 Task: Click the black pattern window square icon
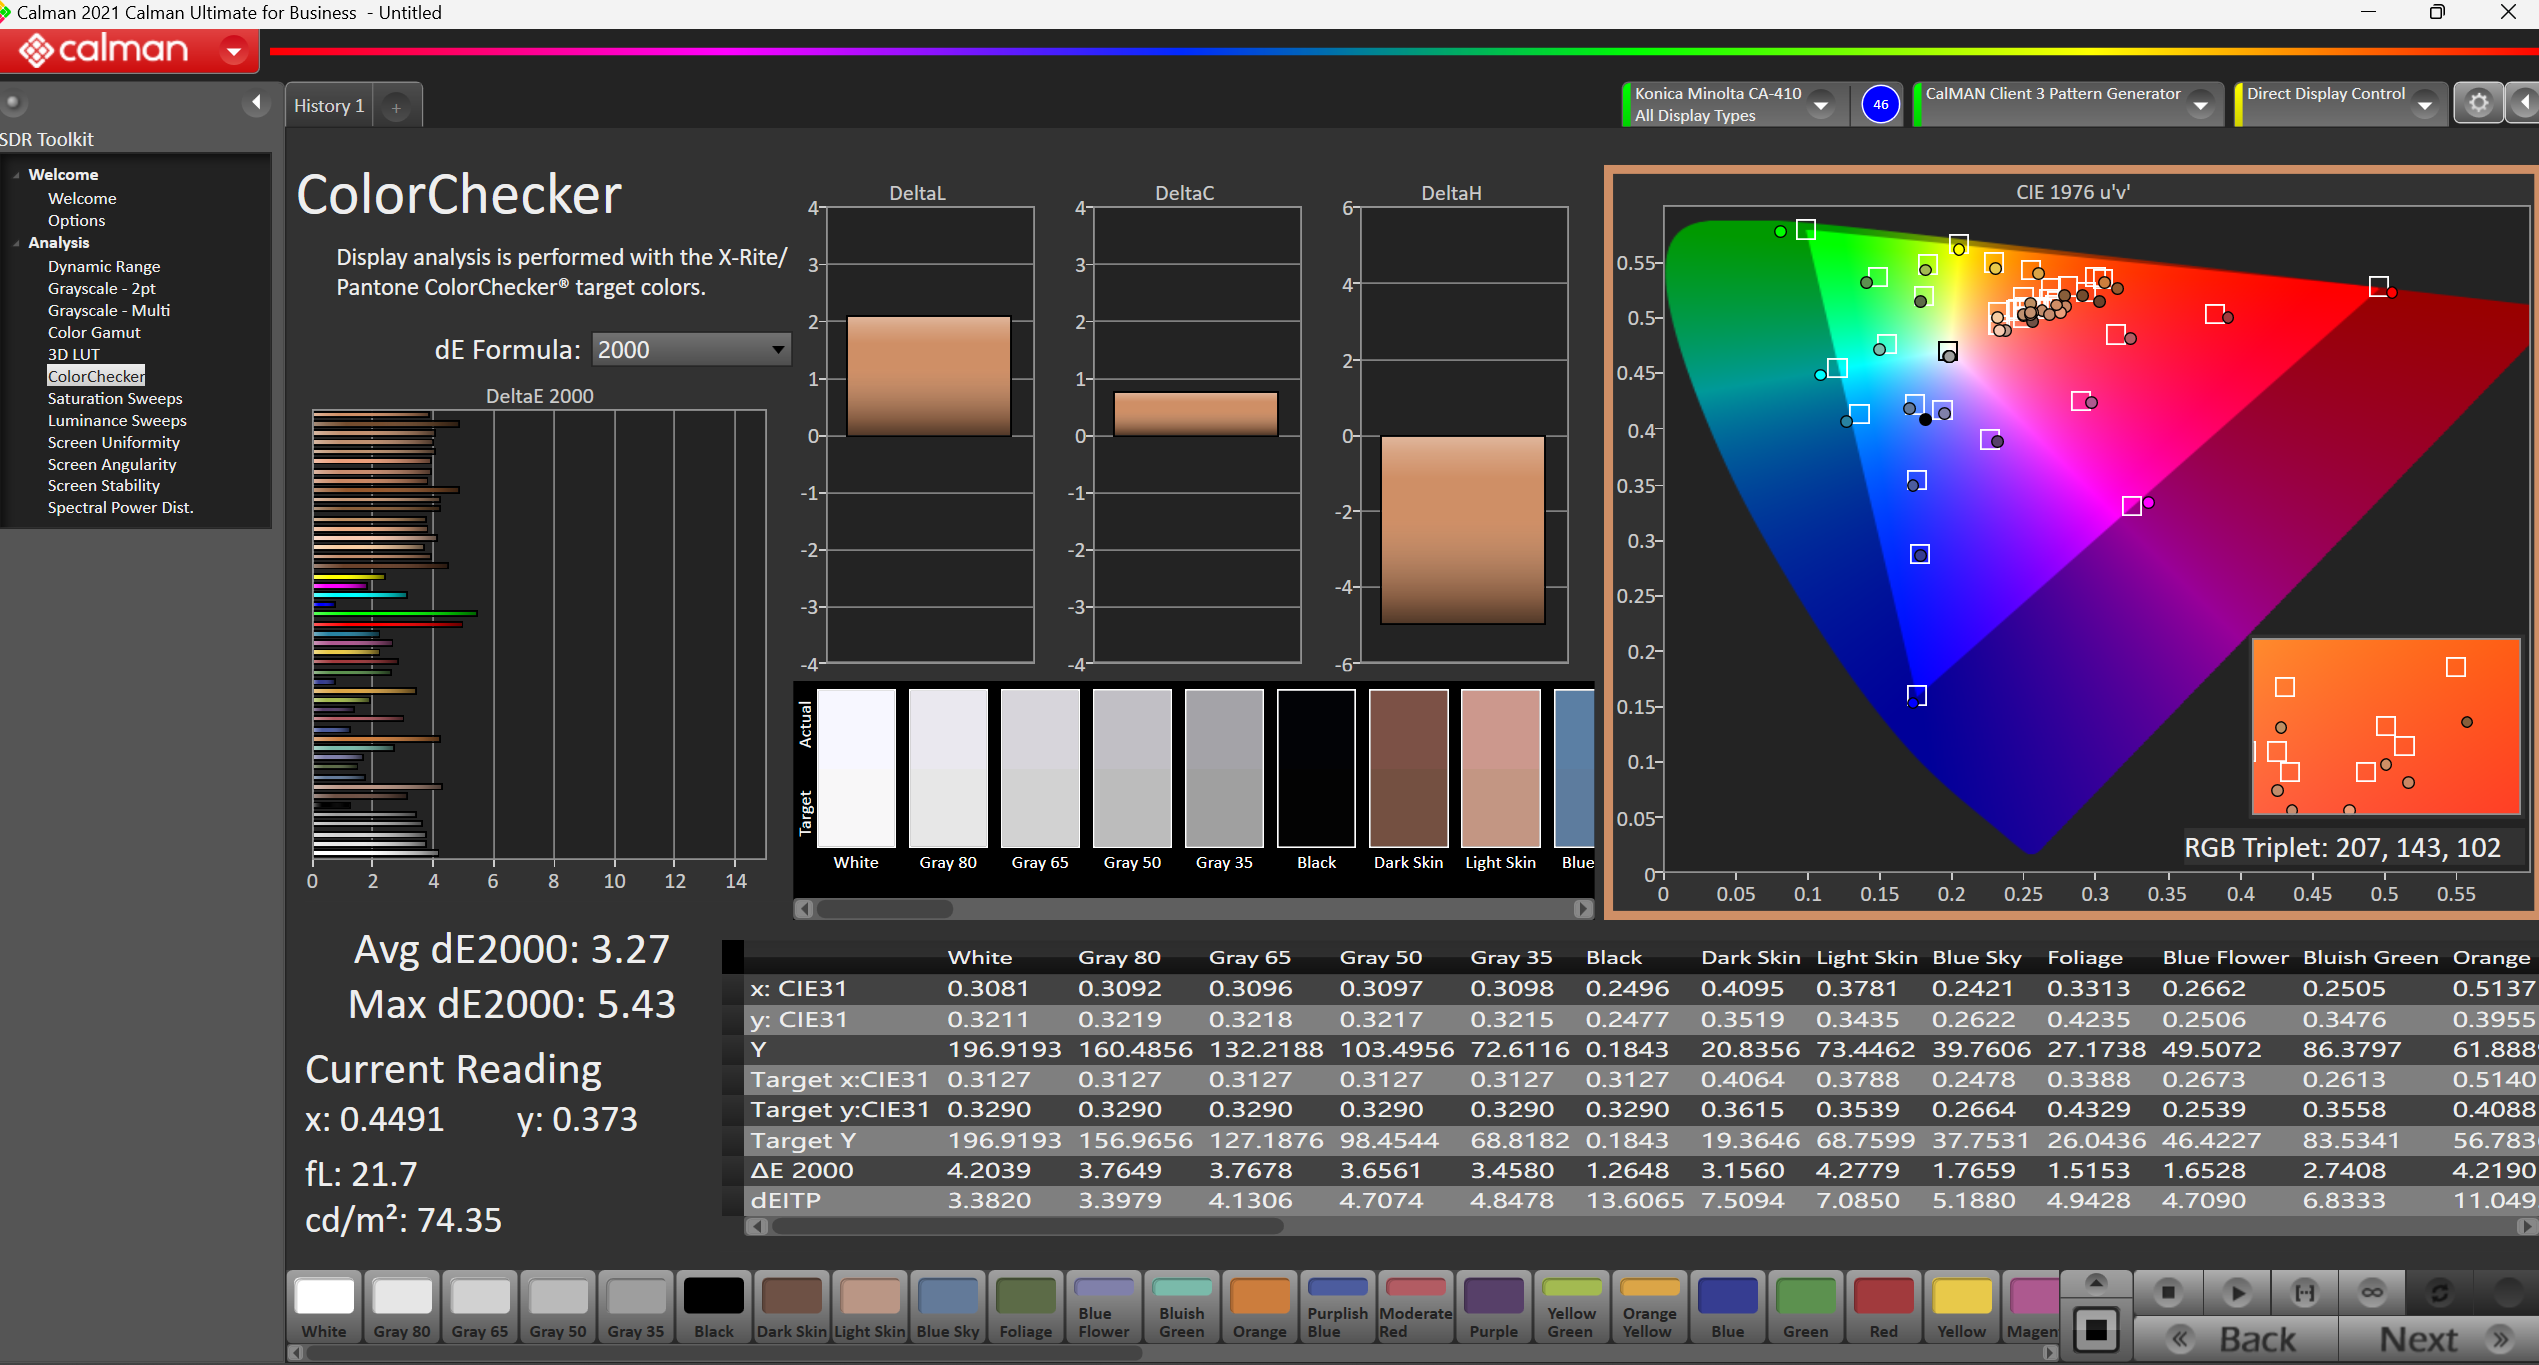[x=2096, y=1331]
